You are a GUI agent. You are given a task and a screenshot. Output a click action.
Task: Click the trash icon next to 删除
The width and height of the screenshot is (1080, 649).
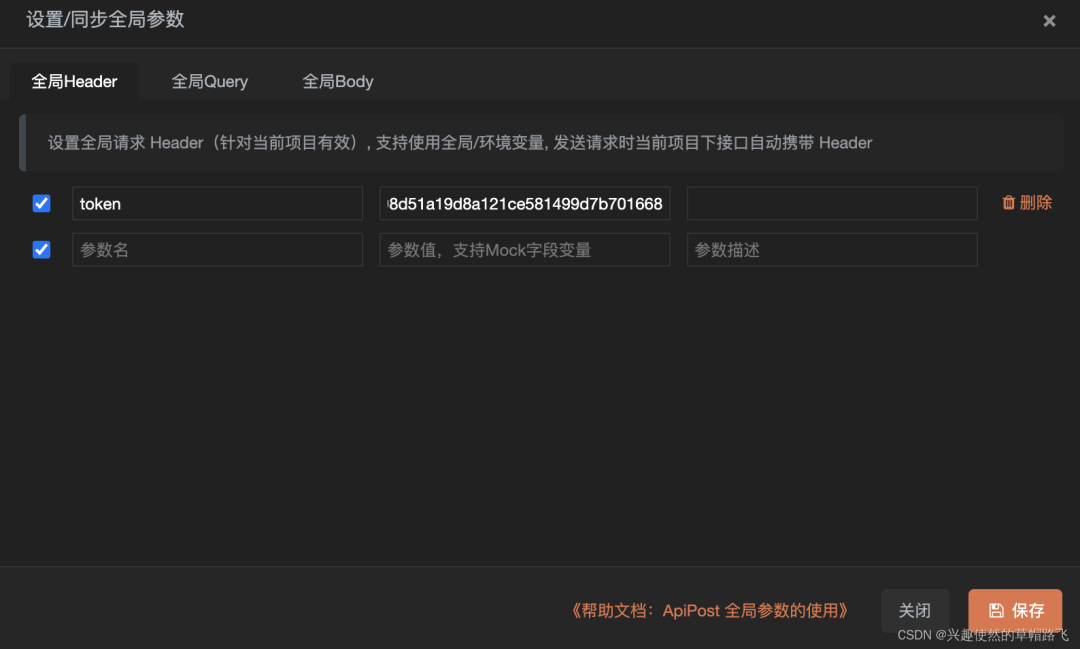tap(1008, 202)
